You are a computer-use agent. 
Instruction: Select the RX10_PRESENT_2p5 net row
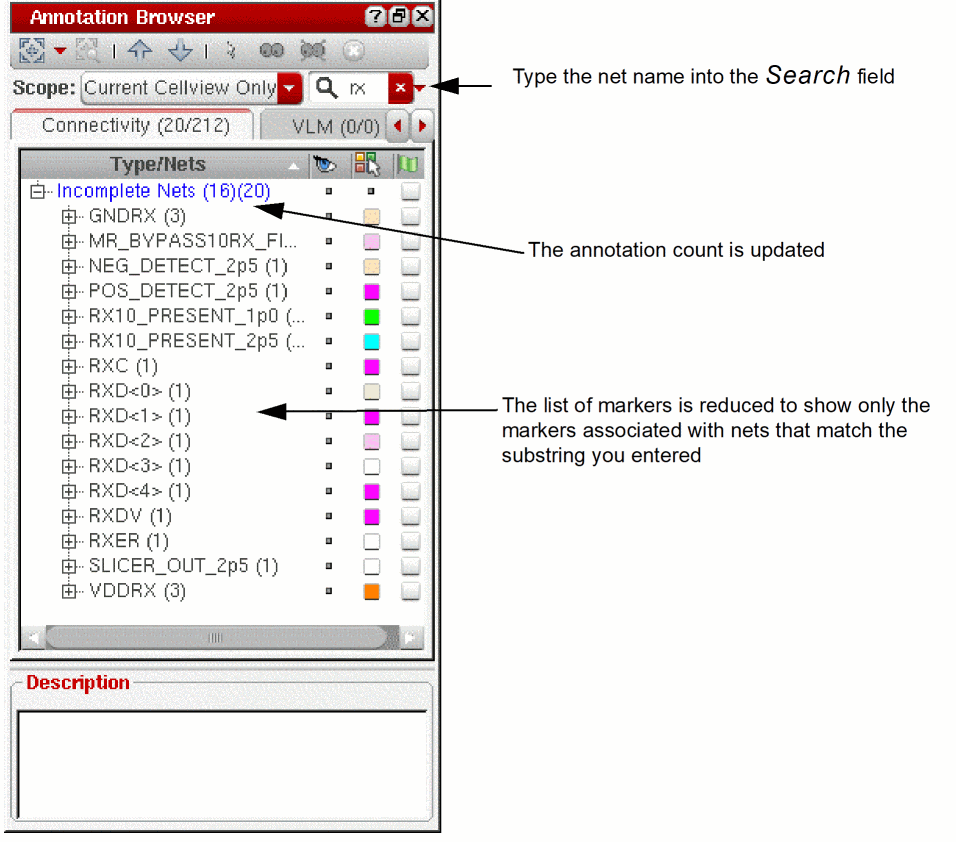point(196,341)
